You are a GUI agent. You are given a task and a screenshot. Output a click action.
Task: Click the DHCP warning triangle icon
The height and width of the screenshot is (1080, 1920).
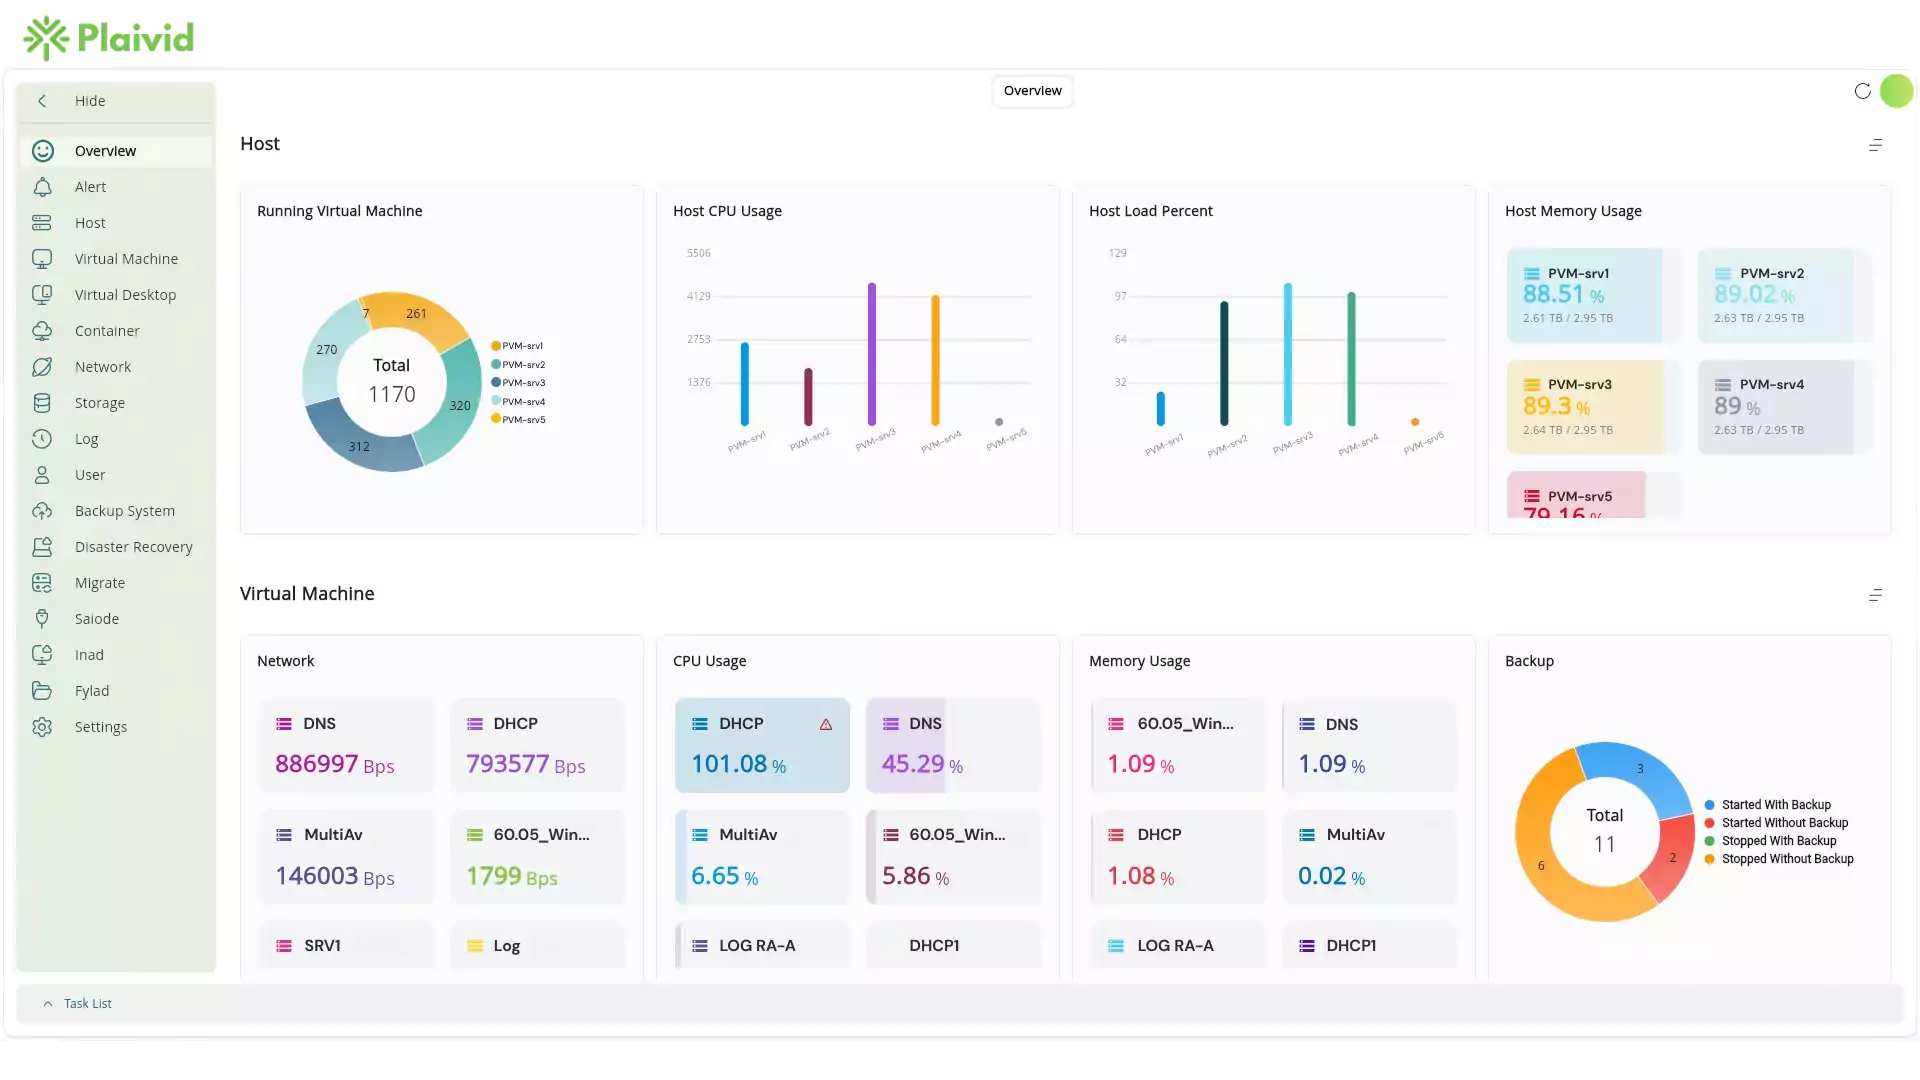click(826, 724)
